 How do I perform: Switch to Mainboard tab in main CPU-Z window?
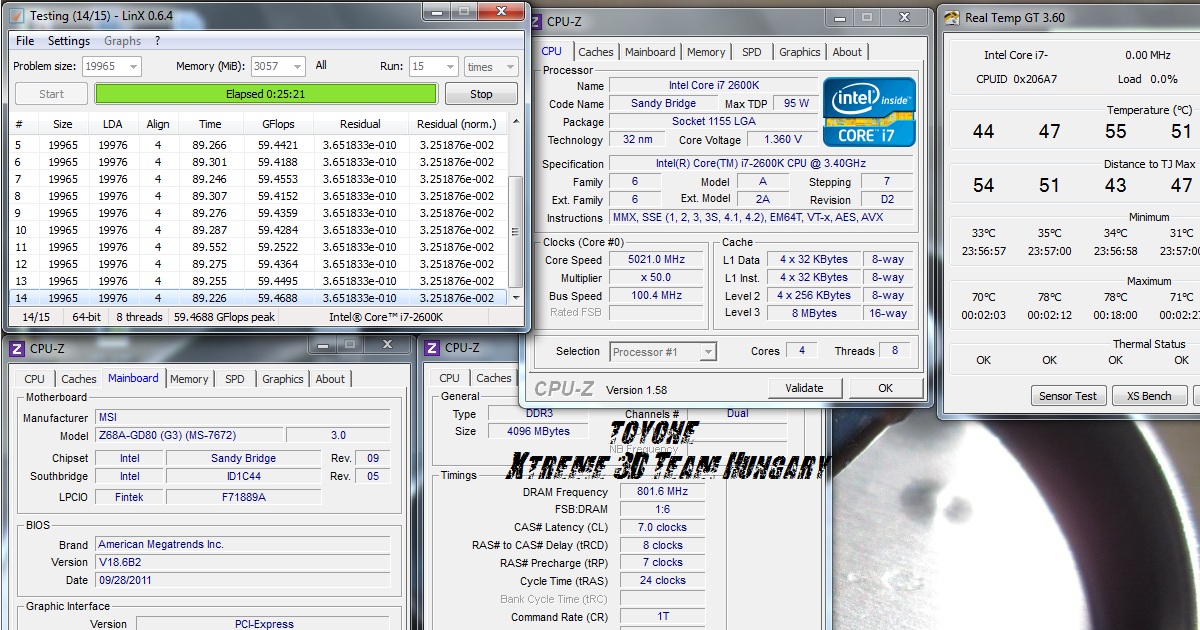650,52
